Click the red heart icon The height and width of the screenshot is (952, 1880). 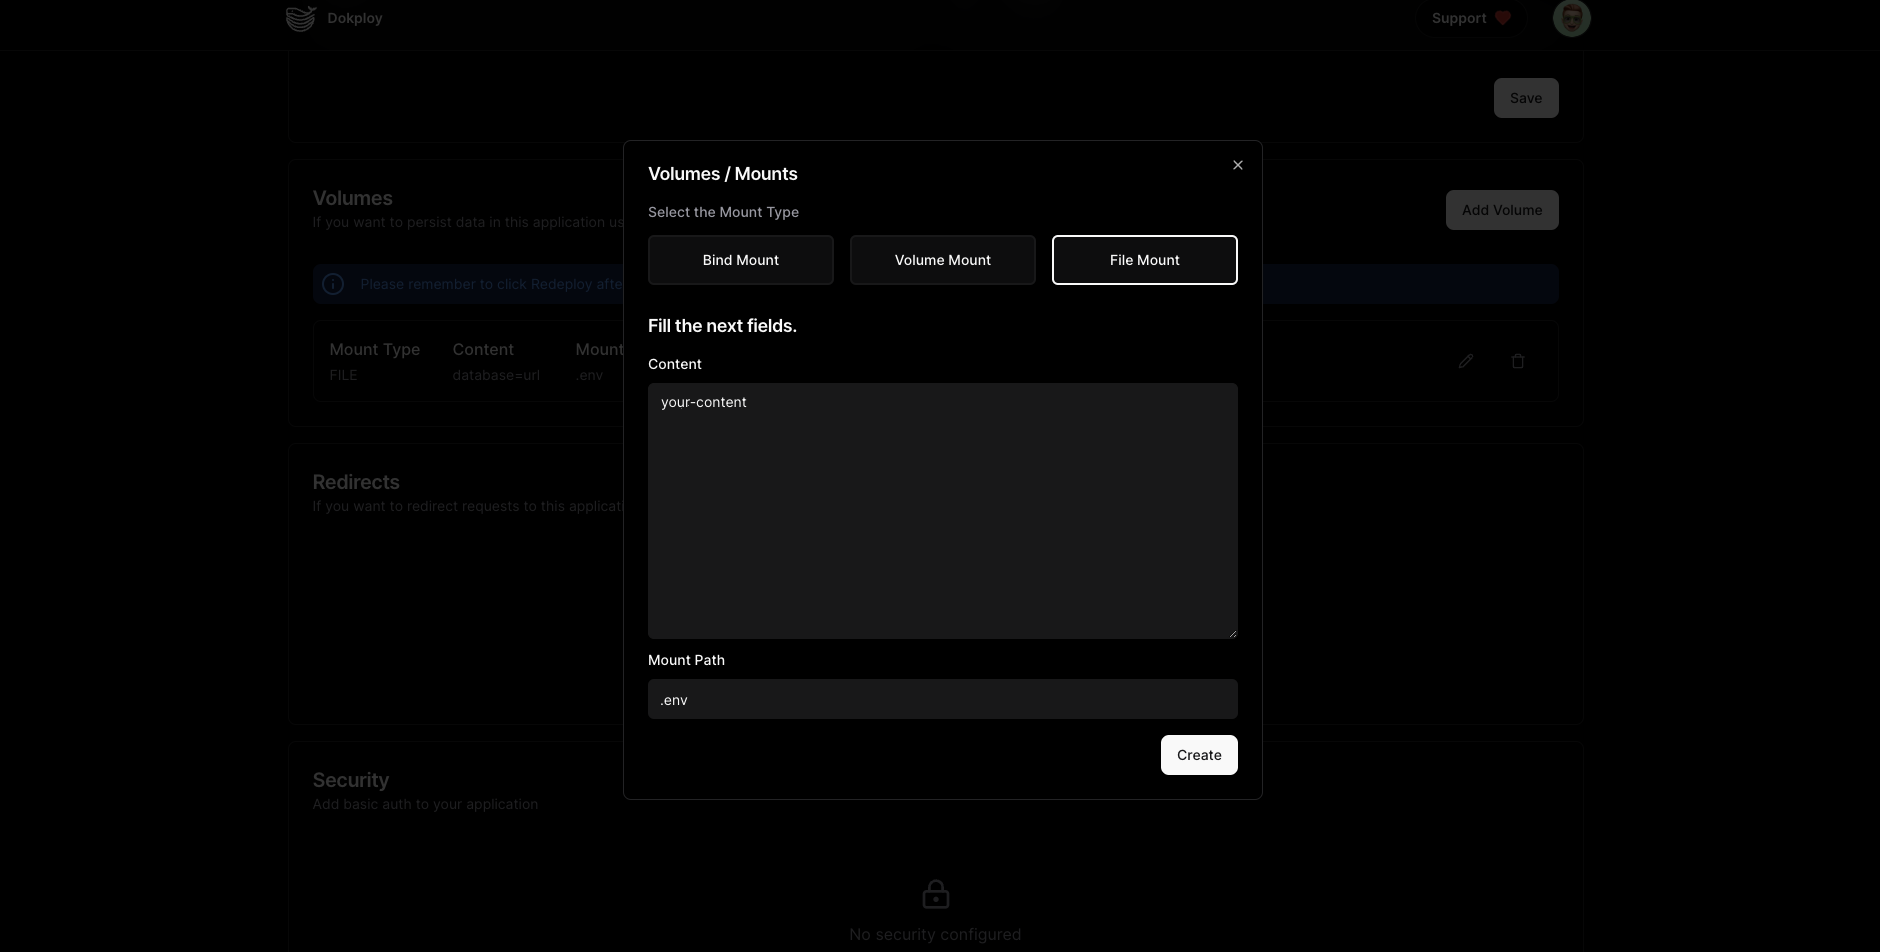click(1502, 18)
